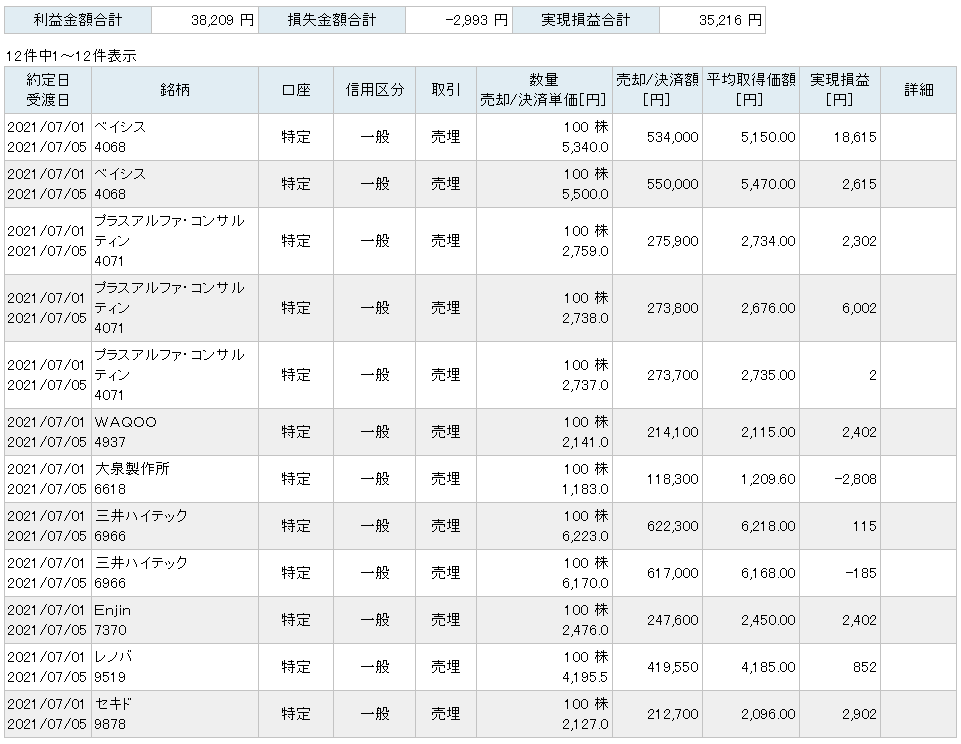Select the average cost 5,470.00

click(x=768, y=184)
